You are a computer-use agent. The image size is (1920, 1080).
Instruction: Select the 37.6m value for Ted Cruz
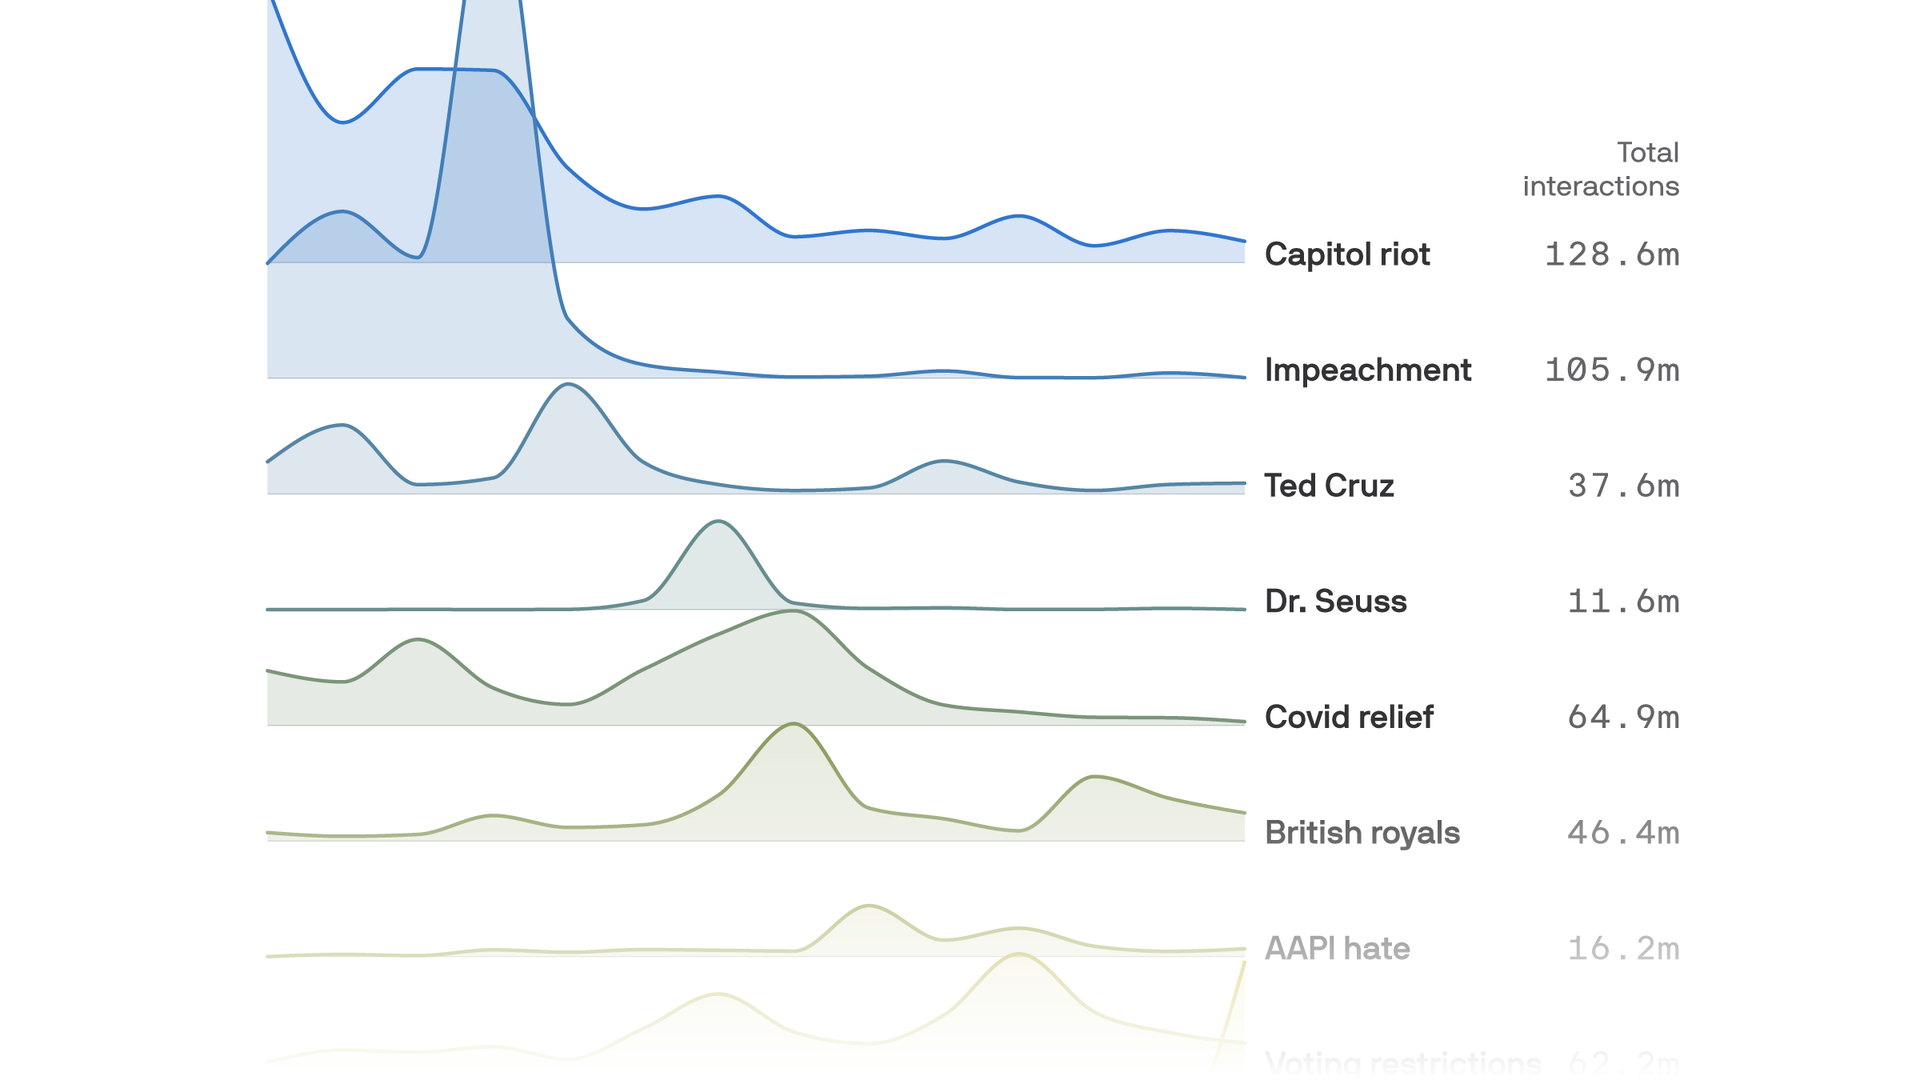1622,486
